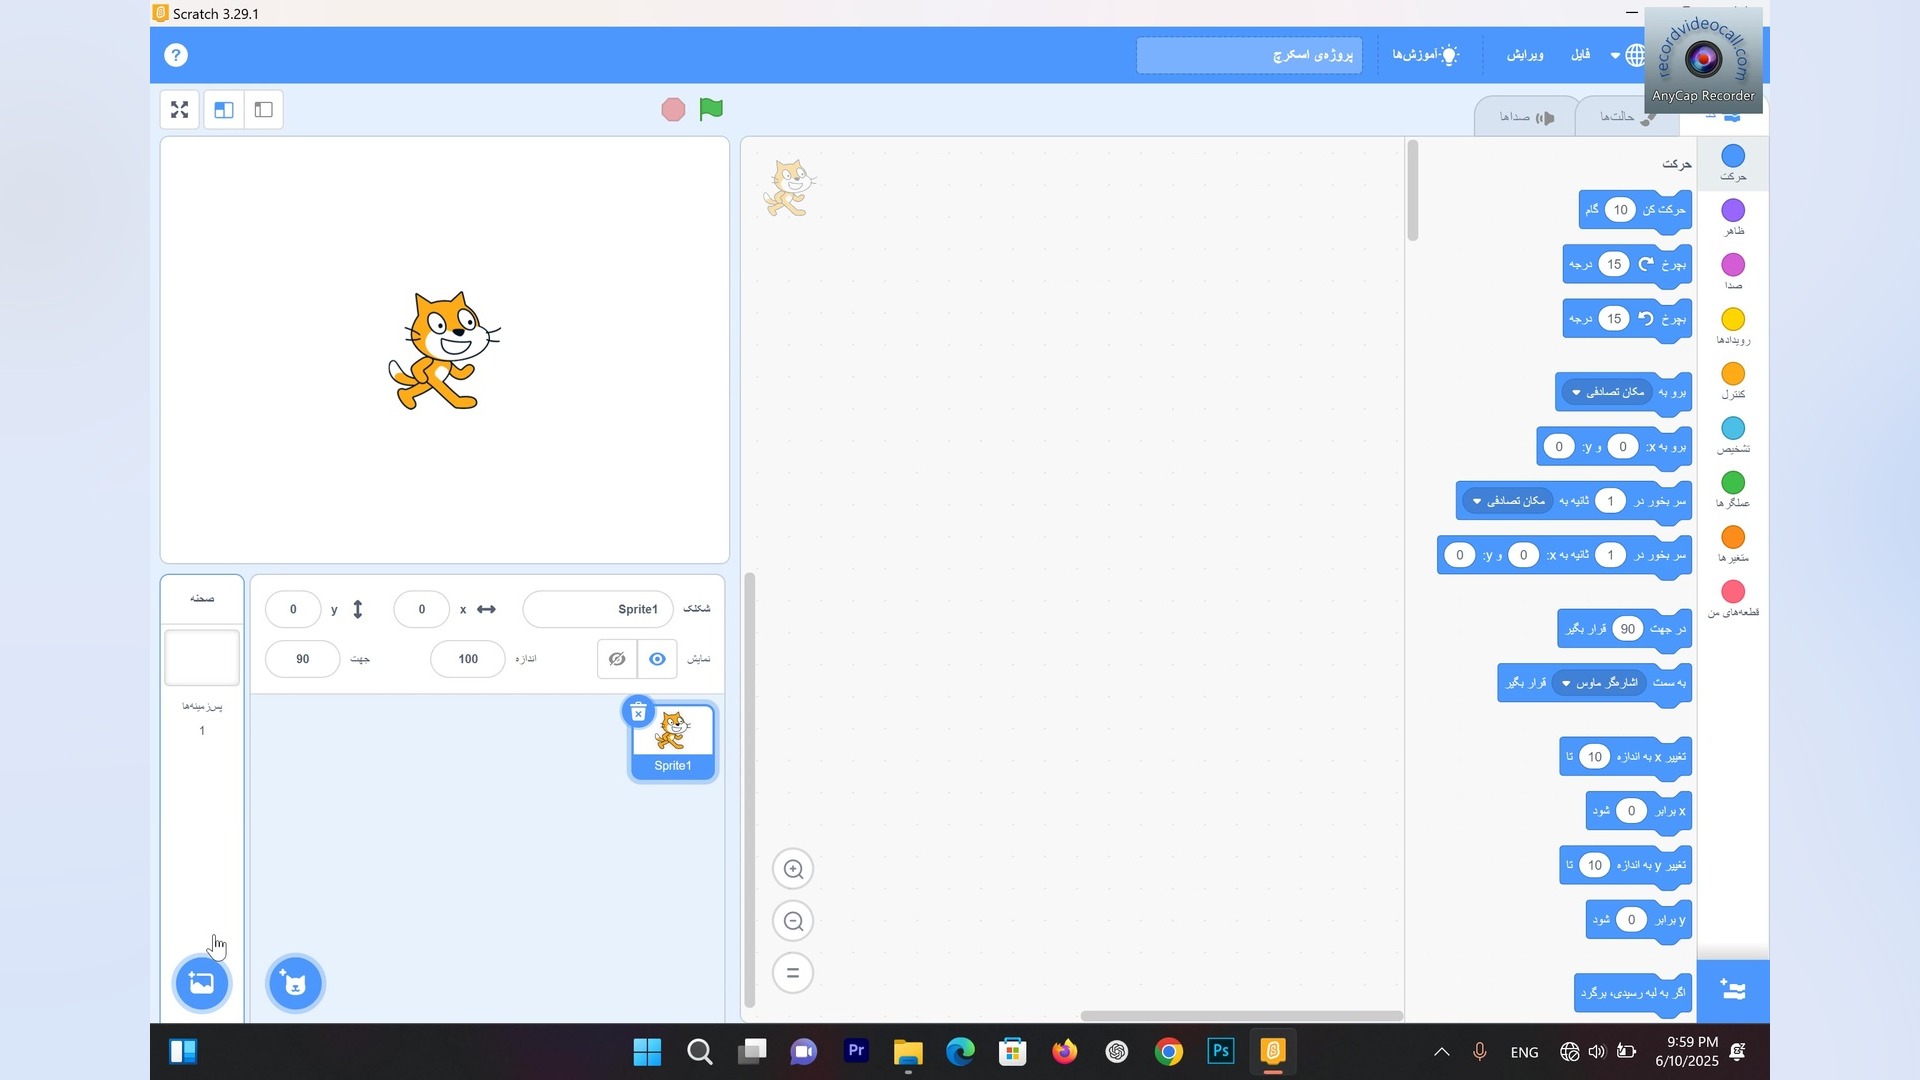The width and height of the screenshot is (1920, 1080).
Task: Click the green flag to run
Action: coord(711,109)
